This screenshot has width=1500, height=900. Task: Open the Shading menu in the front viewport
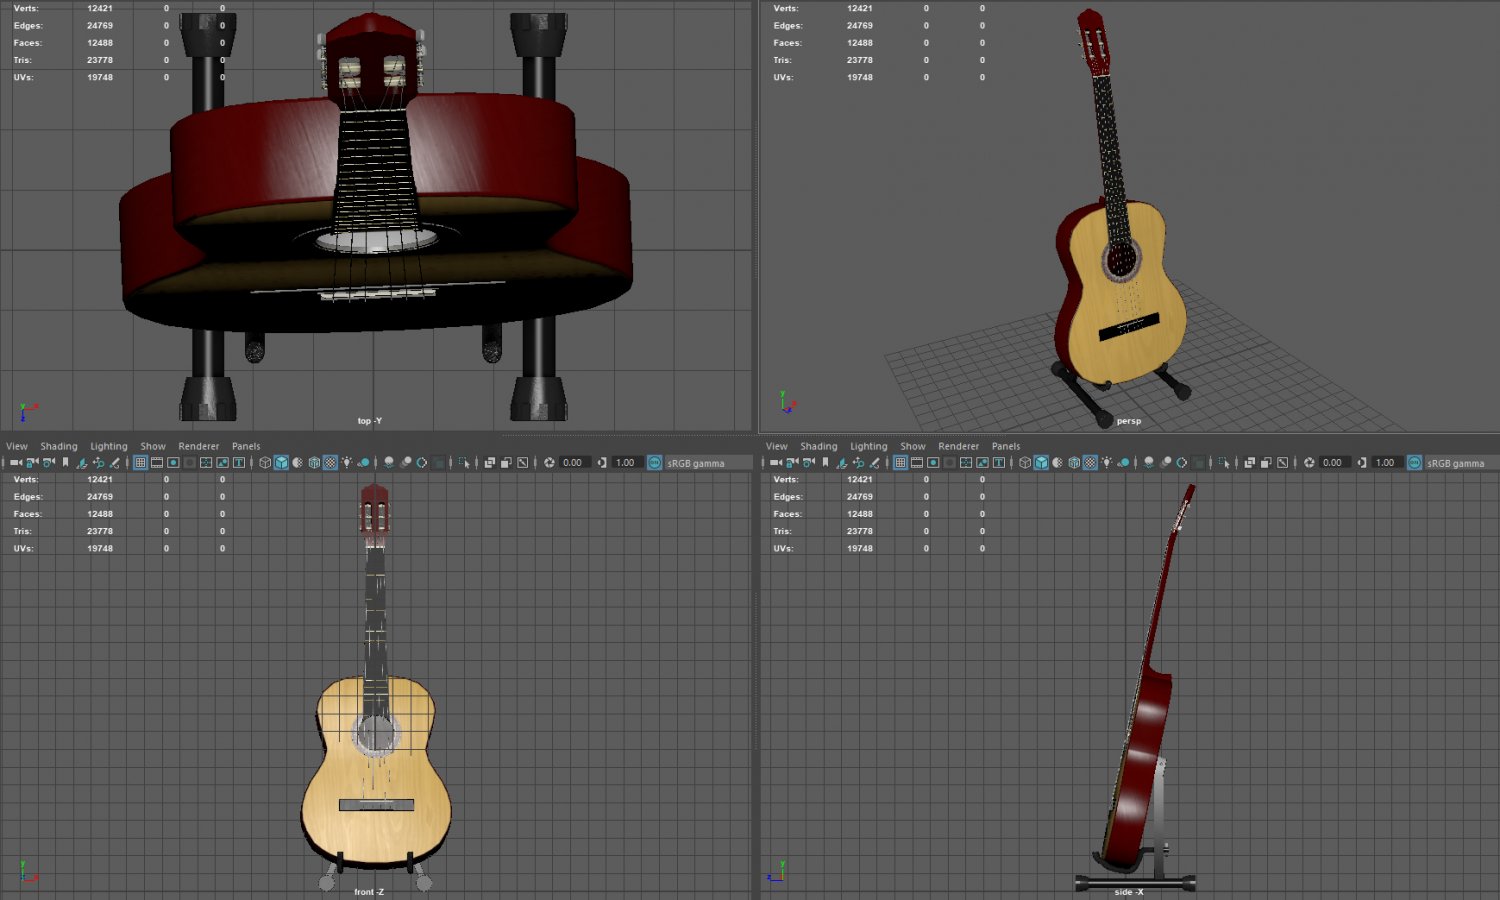point(58,446)
